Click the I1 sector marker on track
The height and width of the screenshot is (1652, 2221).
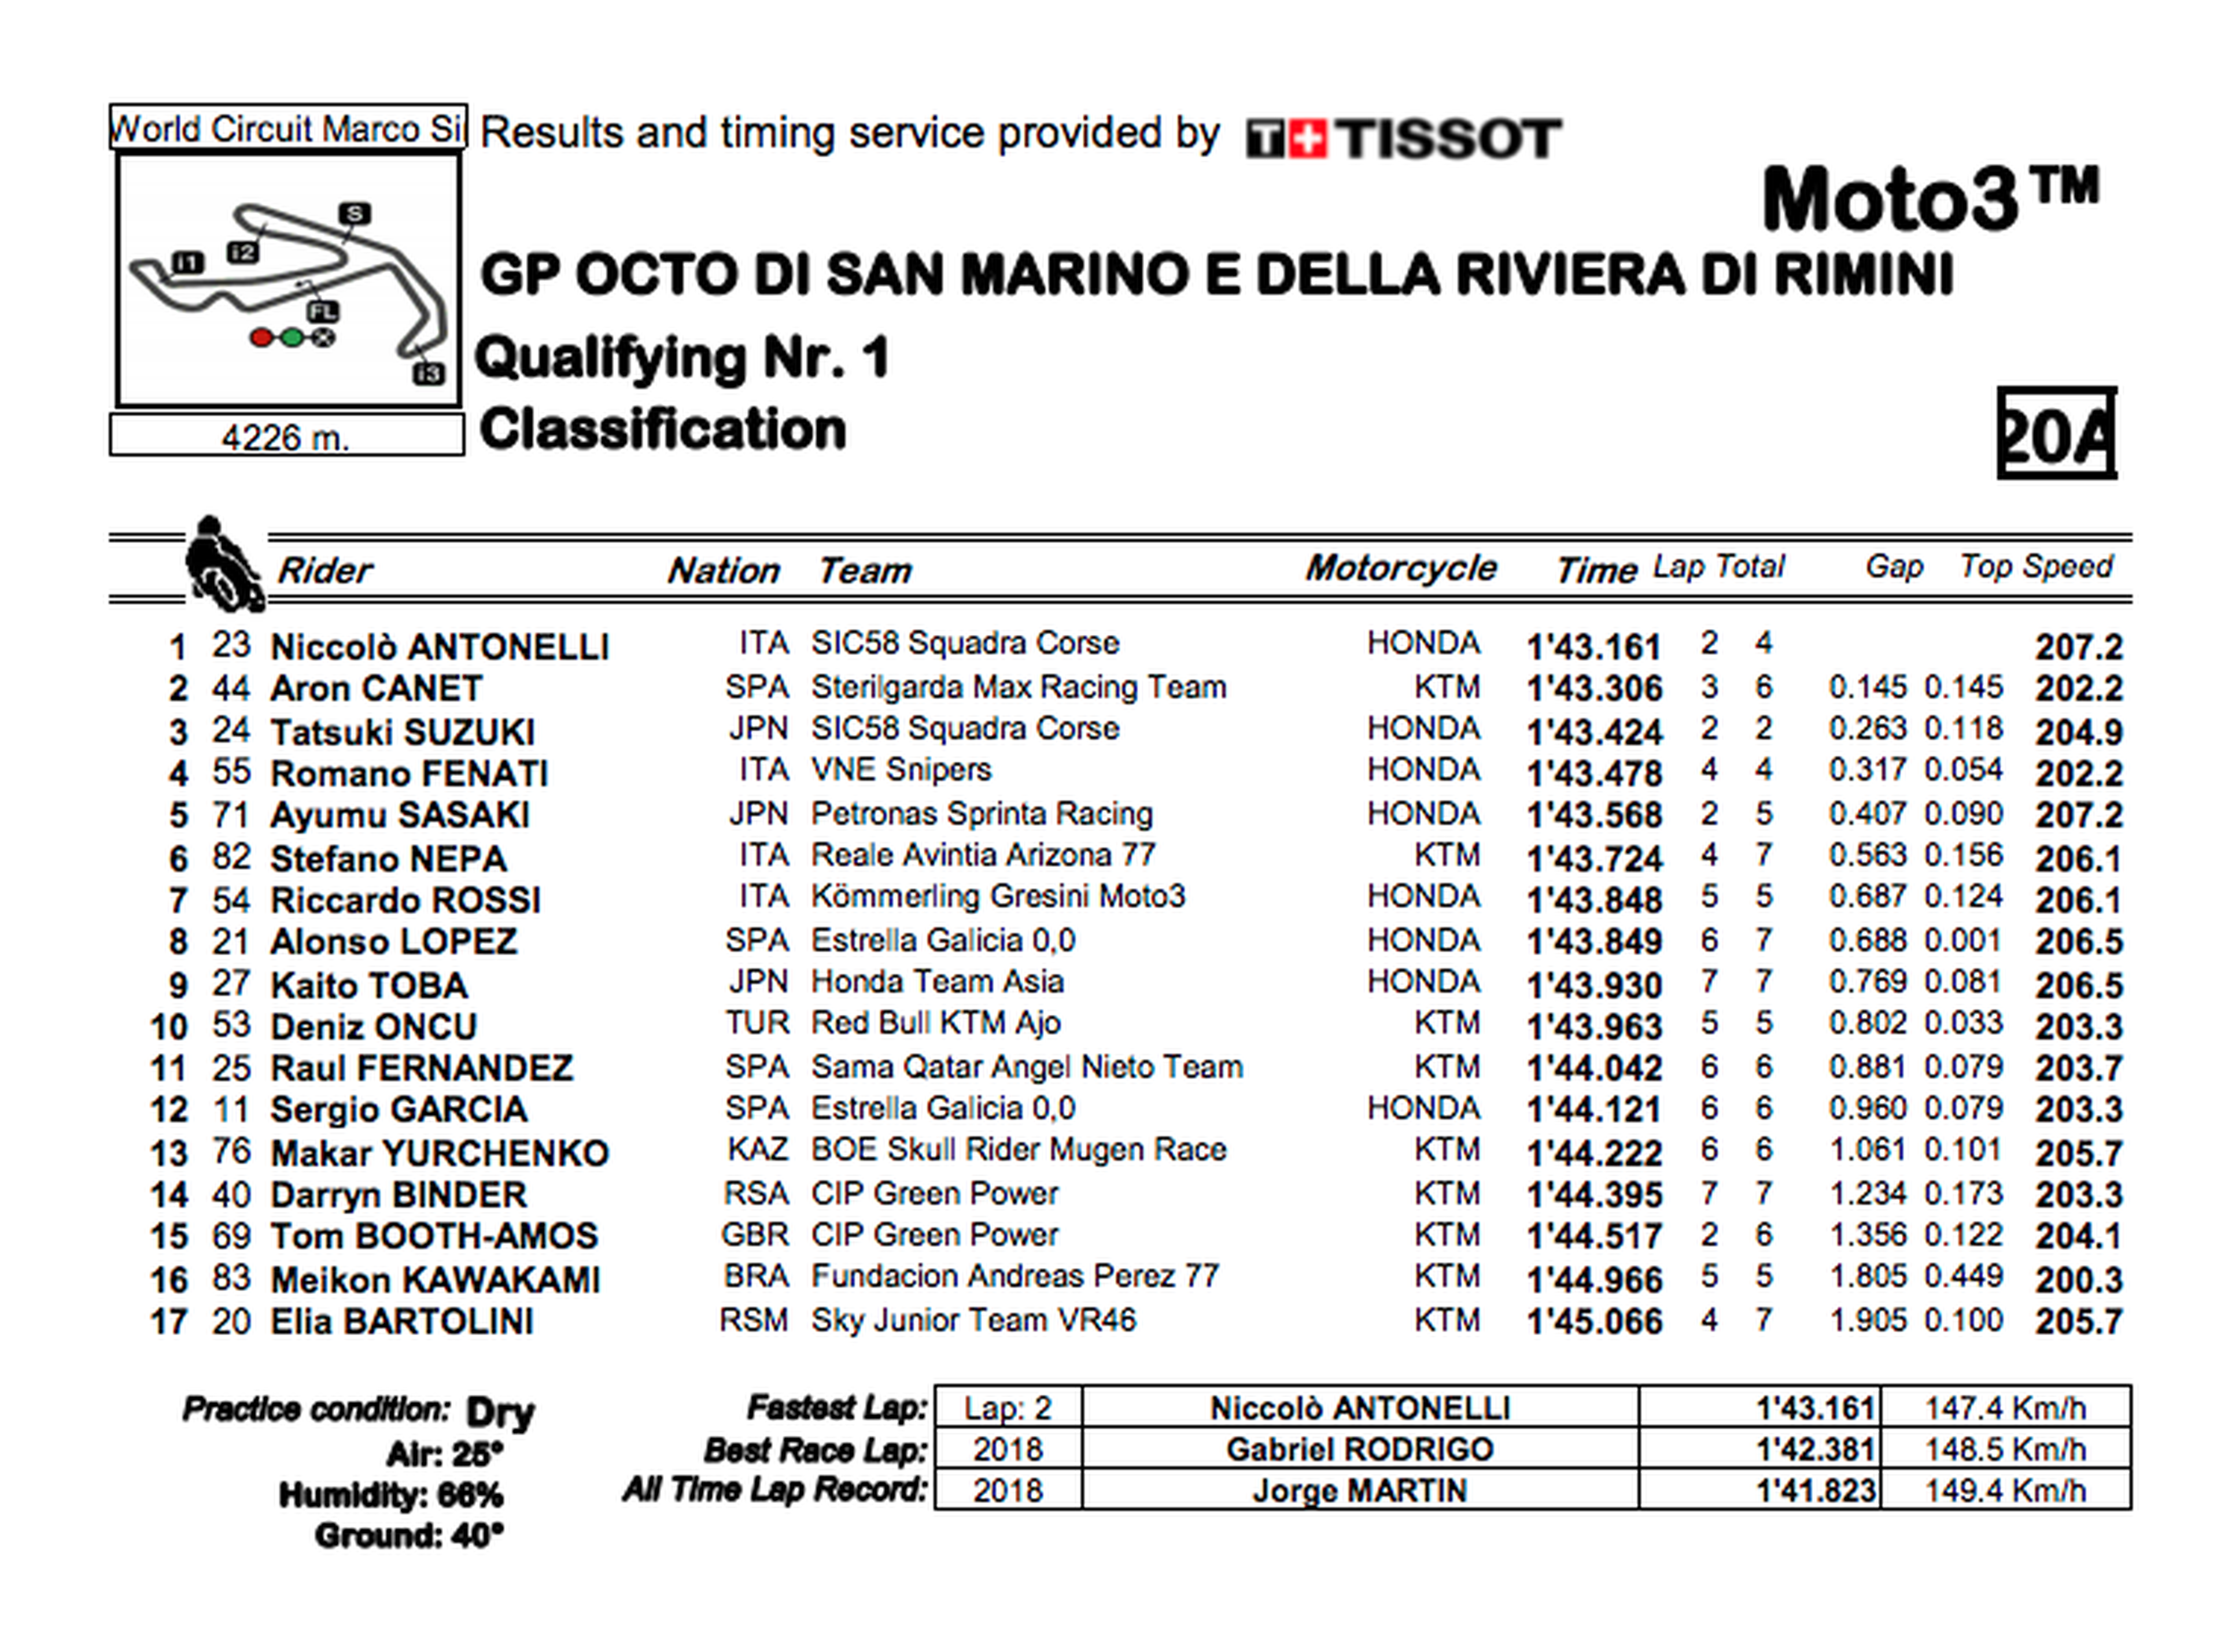coord(187,262)
